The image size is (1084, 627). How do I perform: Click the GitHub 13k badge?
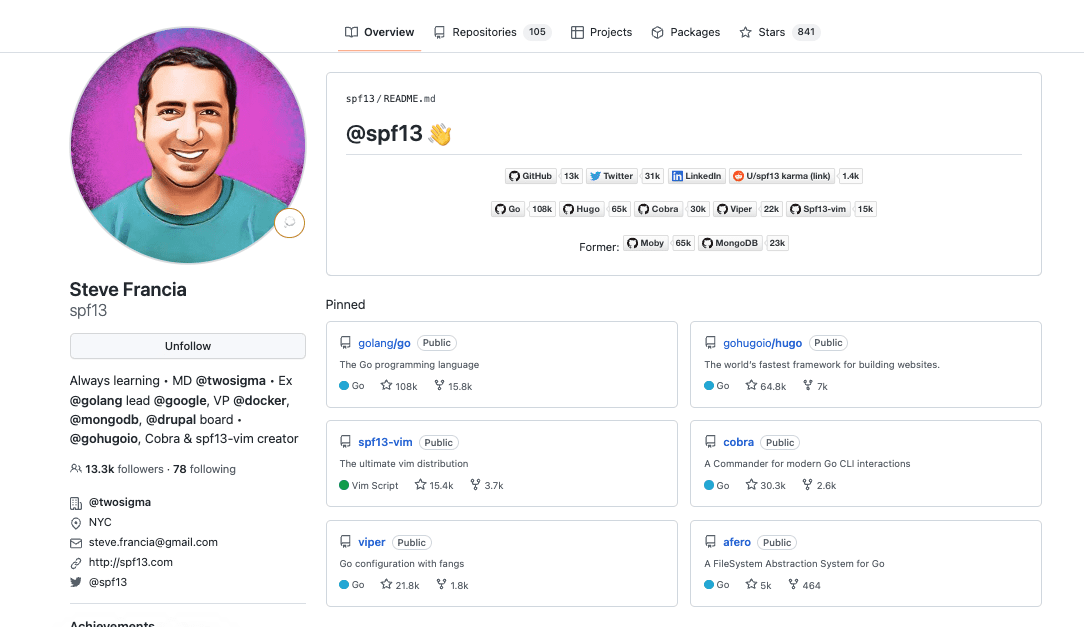click(x=544, y=176)
